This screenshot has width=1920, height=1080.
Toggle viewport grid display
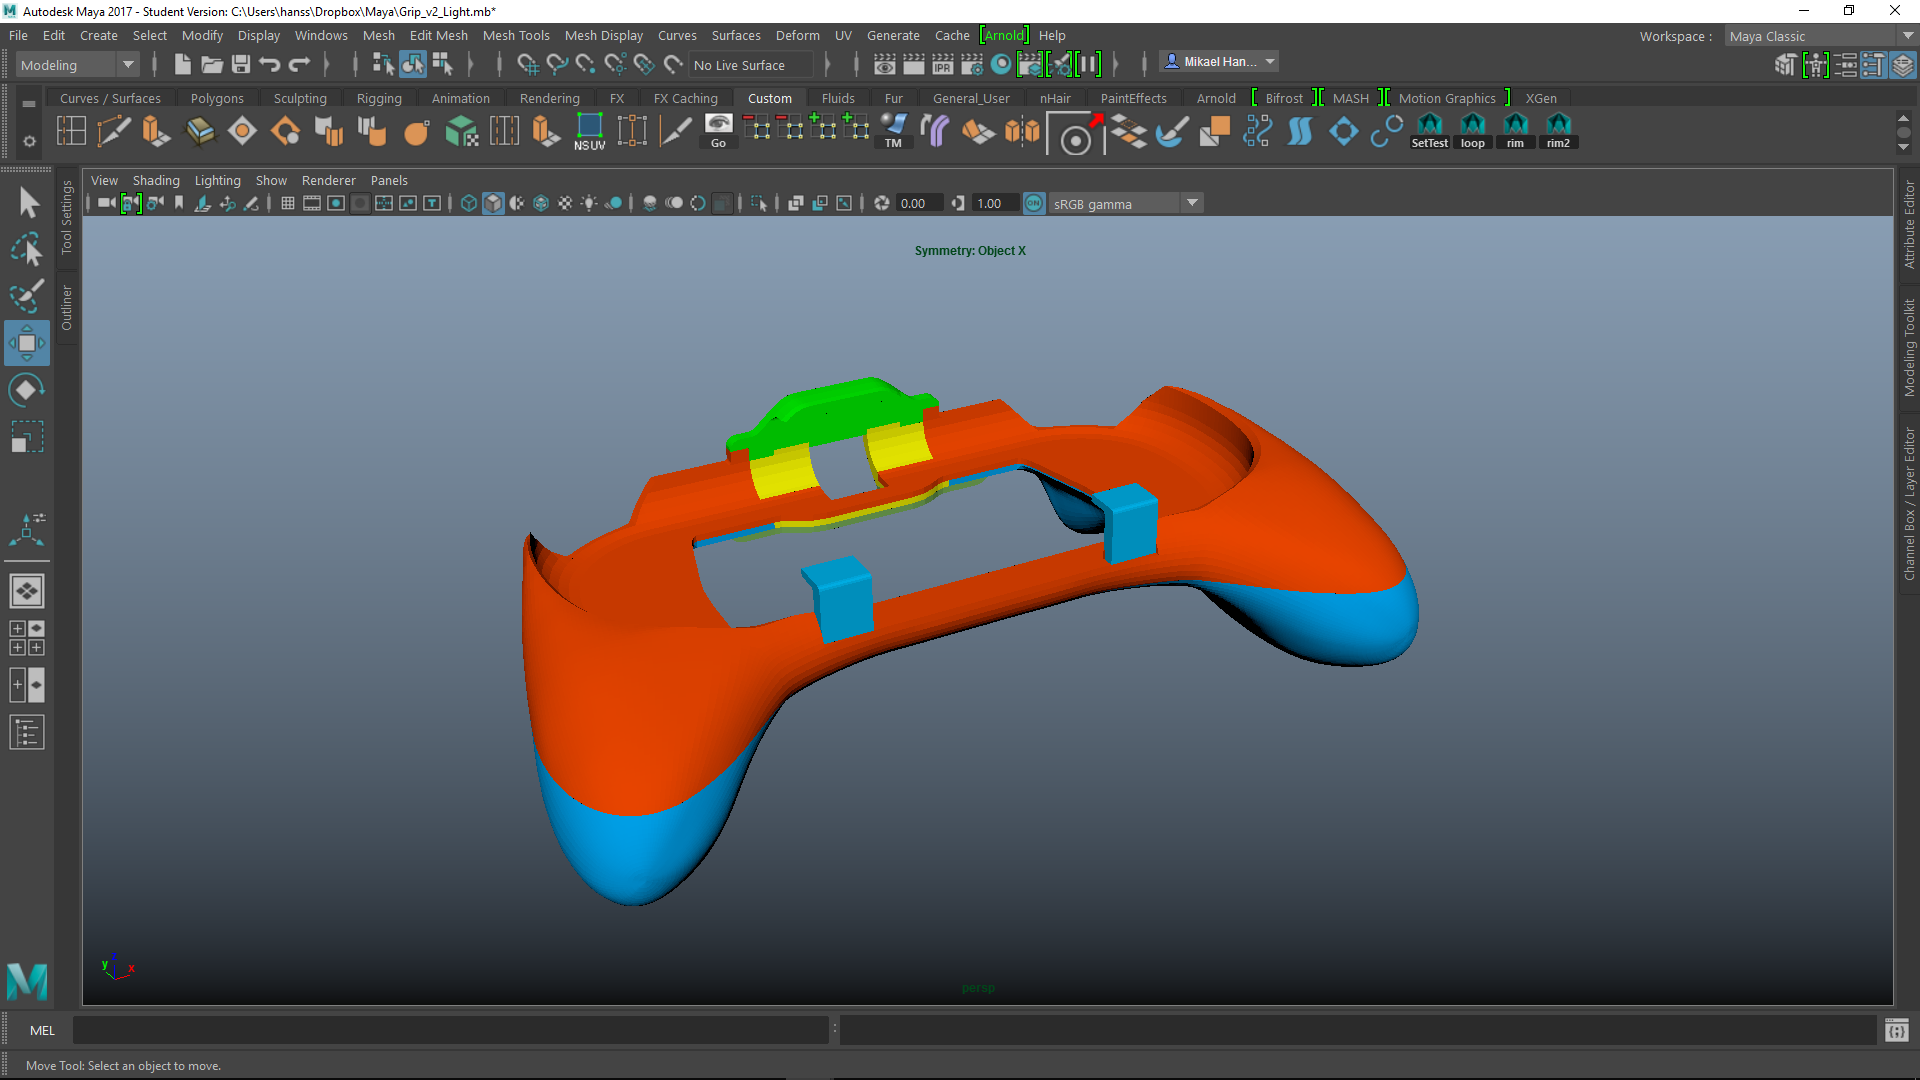tap(288, 203)
